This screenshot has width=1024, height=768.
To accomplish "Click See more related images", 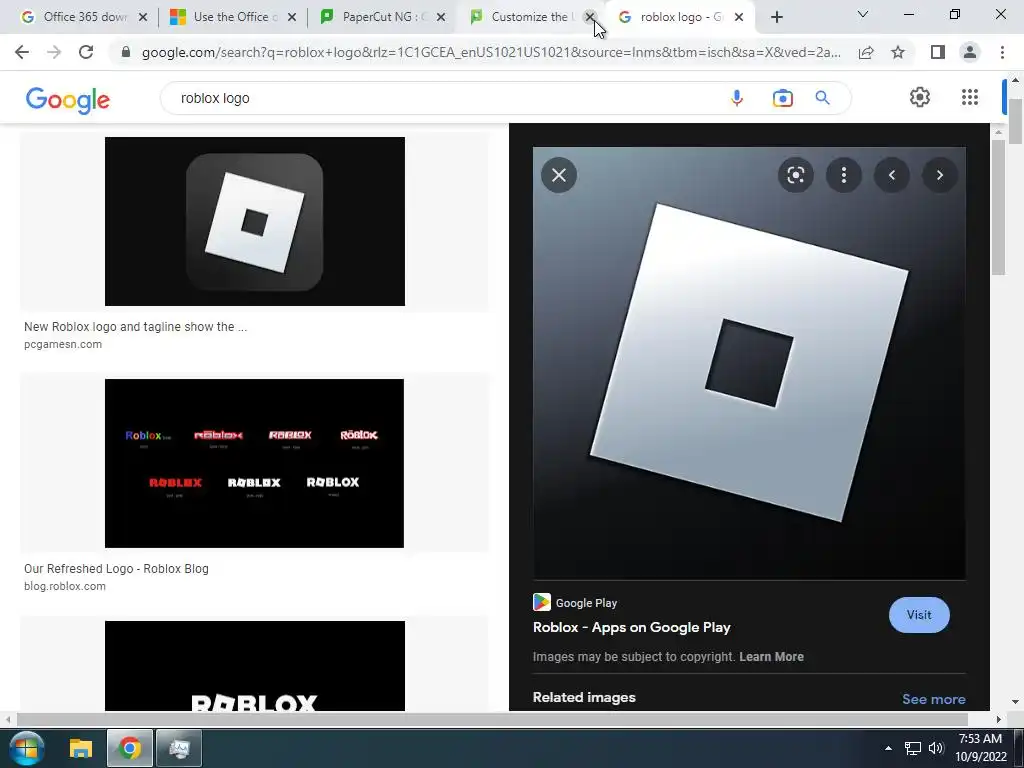I will tap(934, 699).
